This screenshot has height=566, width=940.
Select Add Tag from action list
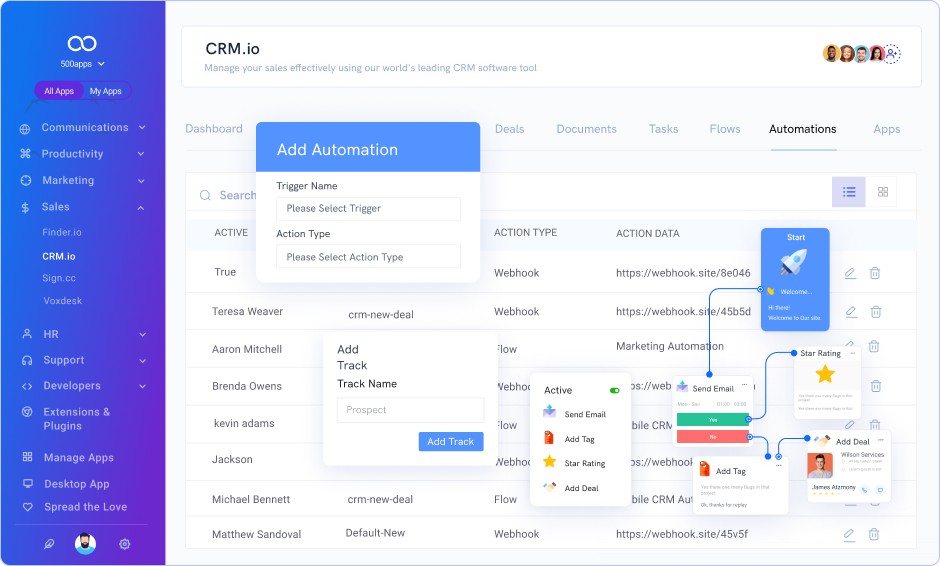pyautogui.click(x=569, y=439)
